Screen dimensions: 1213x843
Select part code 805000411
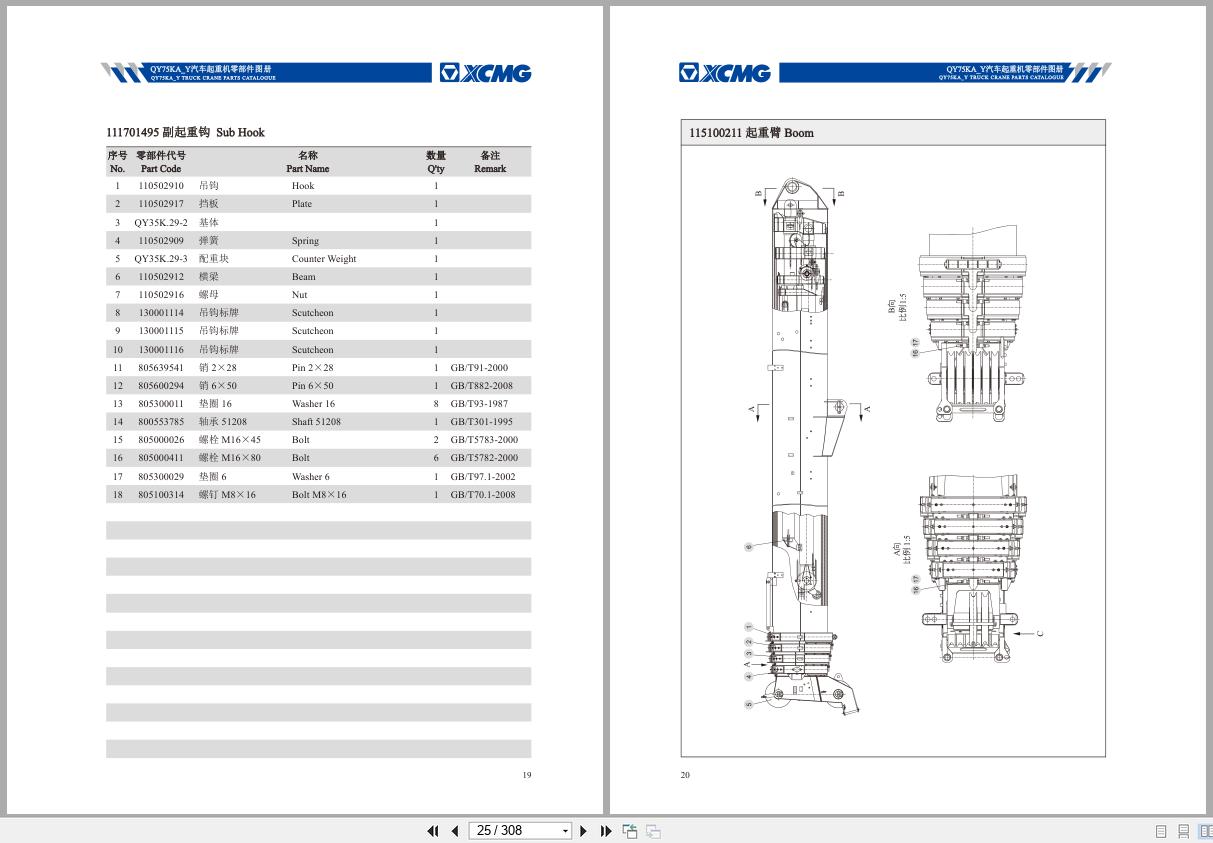(x=161, y=458)
